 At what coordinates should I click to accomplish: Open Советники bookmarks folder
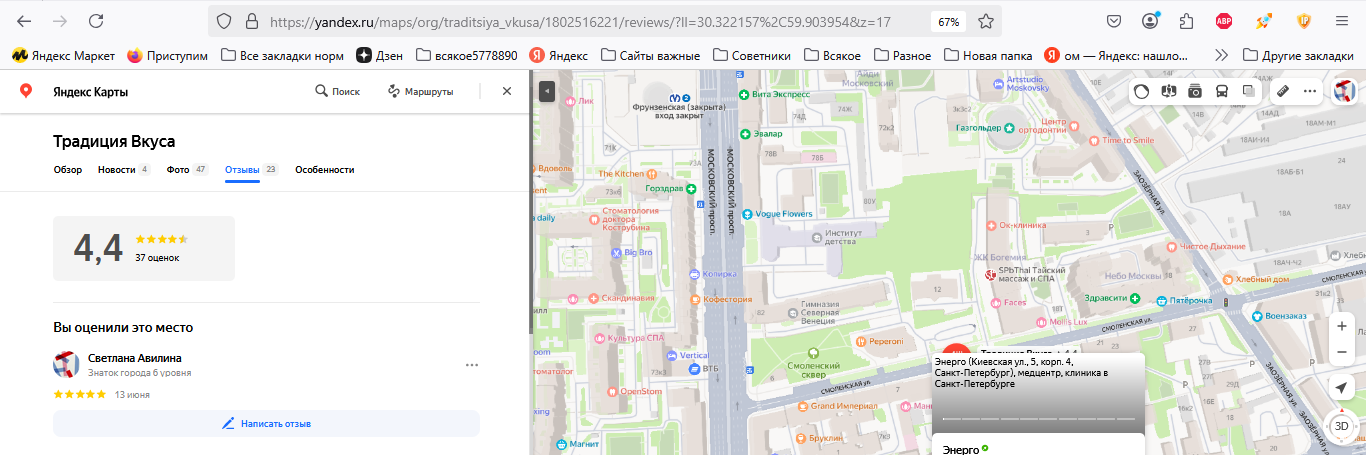coord(751,56)
